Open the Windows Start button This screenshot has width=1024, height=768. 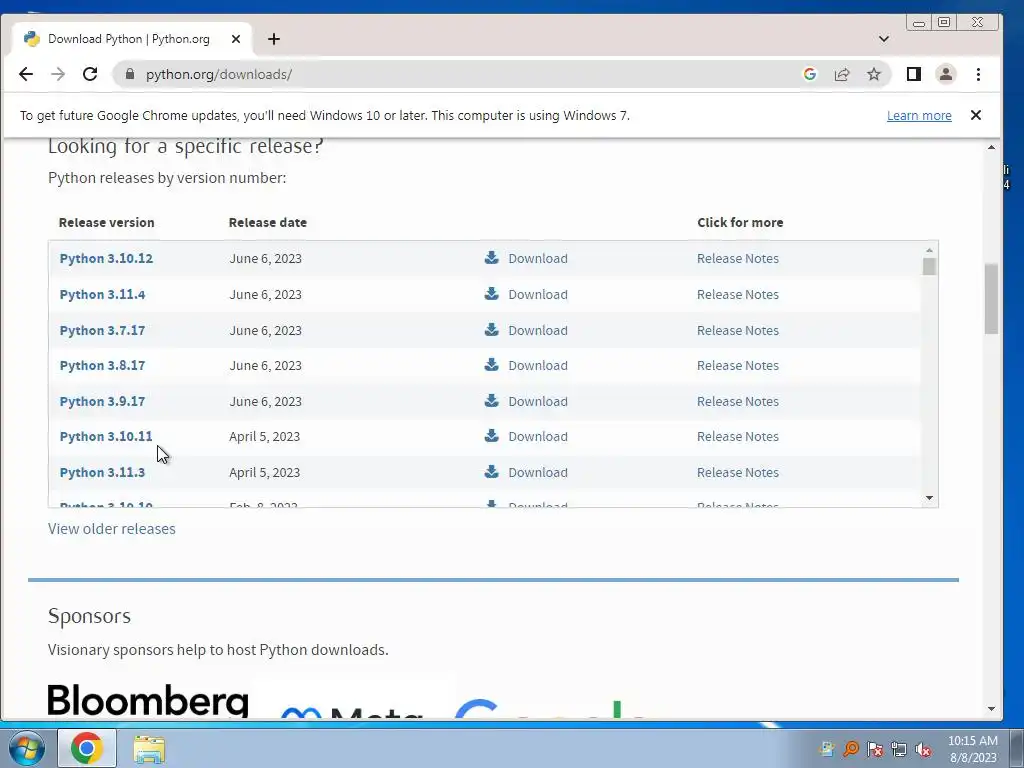pyautogui.click(x=26, y=748)
